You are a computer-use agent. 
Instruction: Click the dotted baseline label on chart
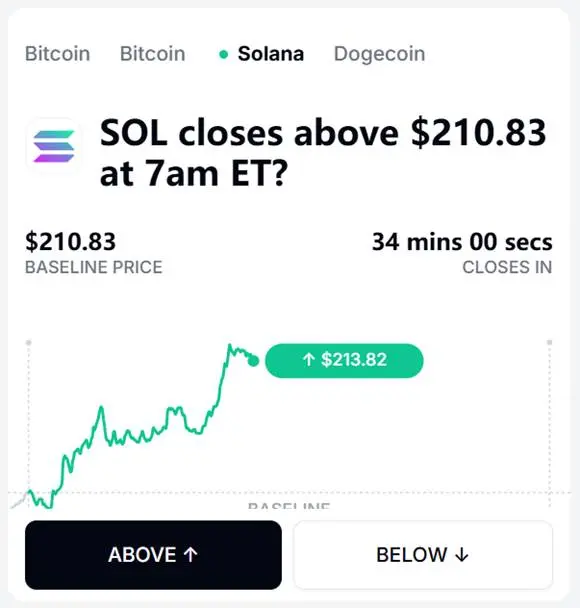point(289,505)
